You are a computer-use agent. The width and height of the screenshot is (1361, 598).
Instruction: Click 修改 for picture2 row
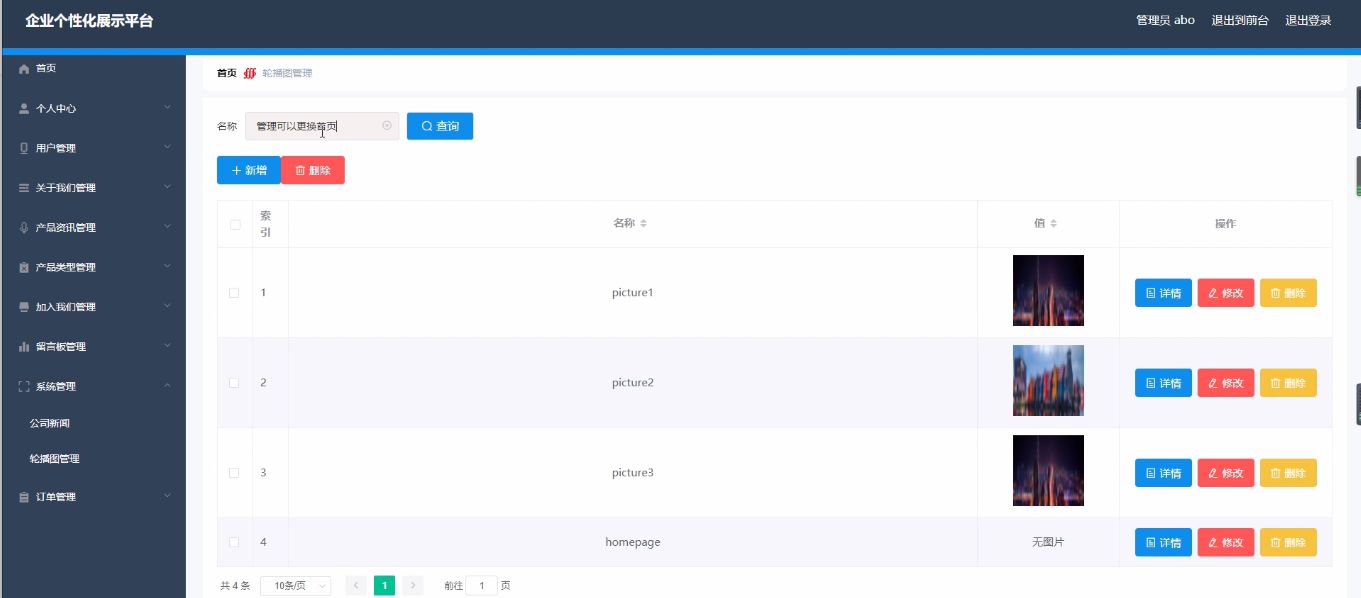[1226, 383]
